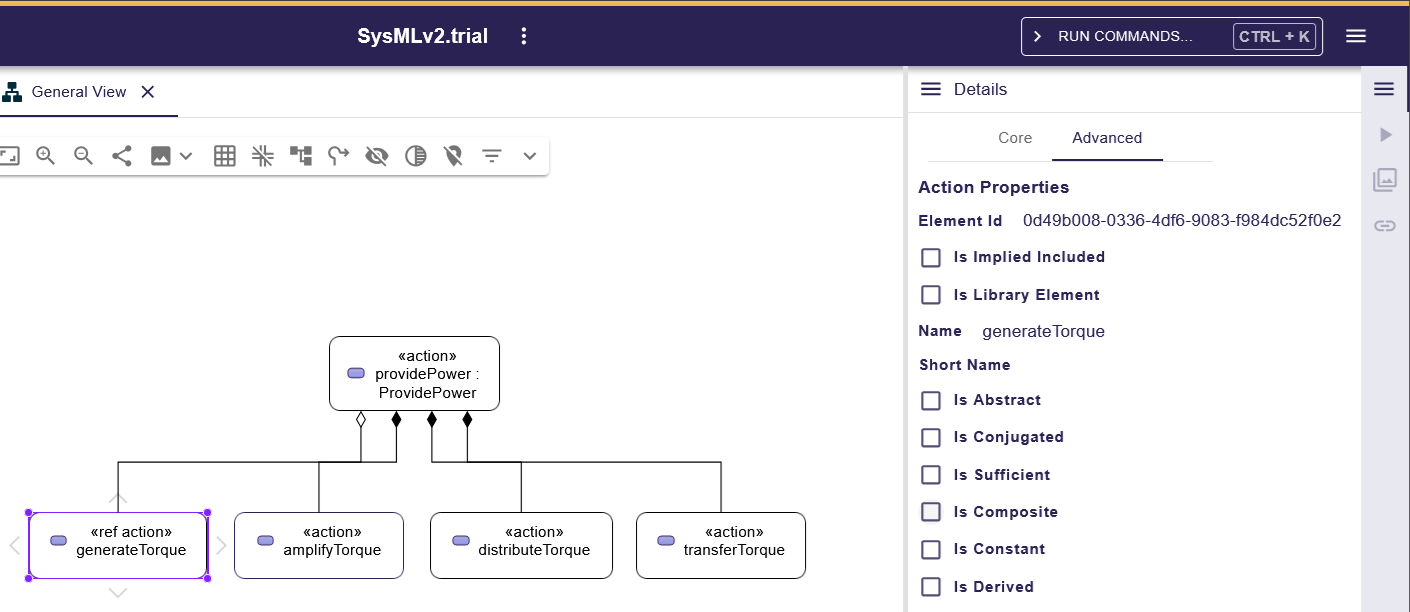The image size is (1410, 612).
Task: Open the SysMLv2.trial three-dot menu
Action: point(524,36)
